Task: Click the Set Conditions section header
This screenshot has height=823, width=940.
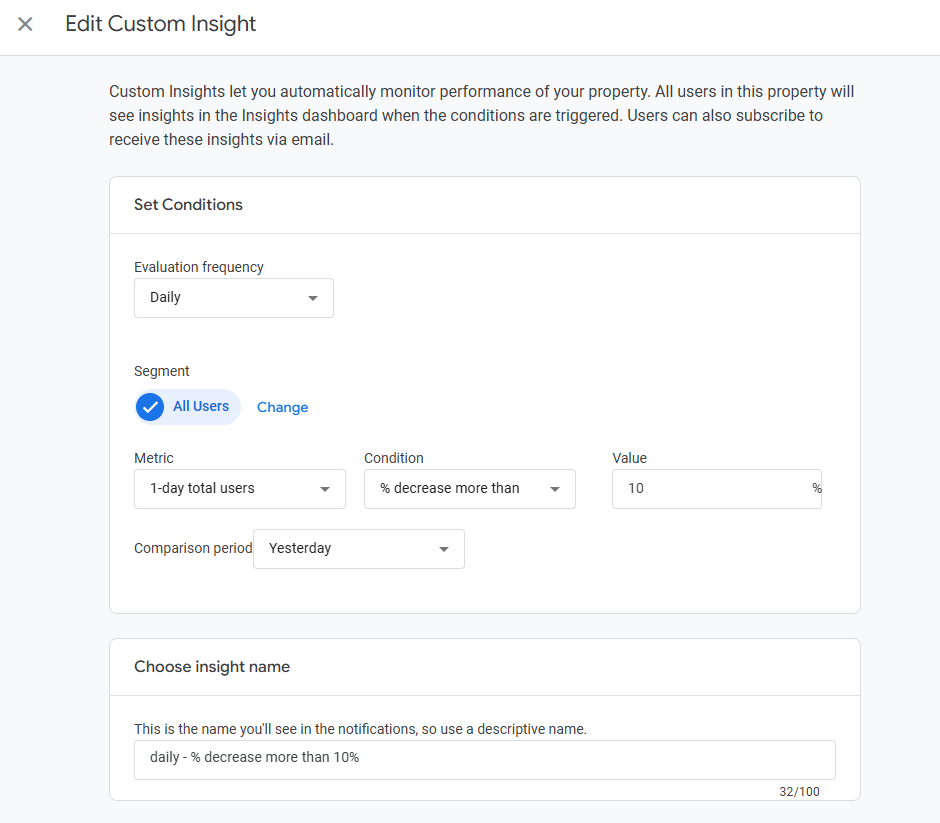Action: [188, 205]
